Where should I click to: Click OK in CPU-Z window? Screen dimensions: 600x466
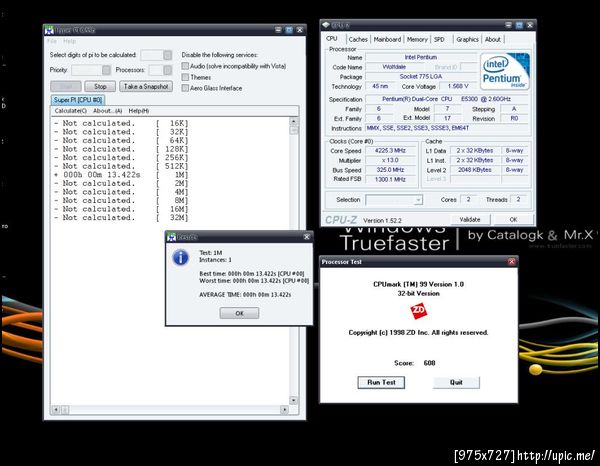coord(513,220)
